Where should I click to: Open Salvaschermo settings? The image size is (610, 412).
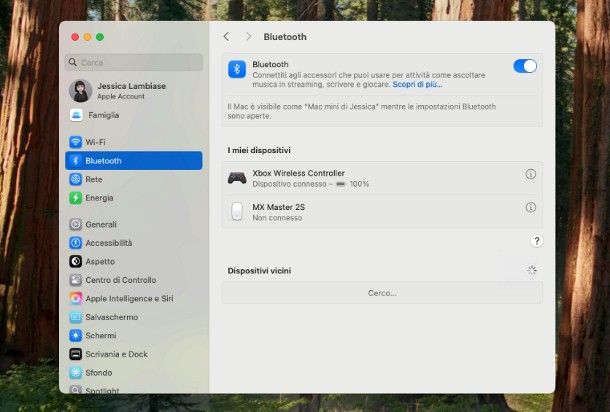111,317
